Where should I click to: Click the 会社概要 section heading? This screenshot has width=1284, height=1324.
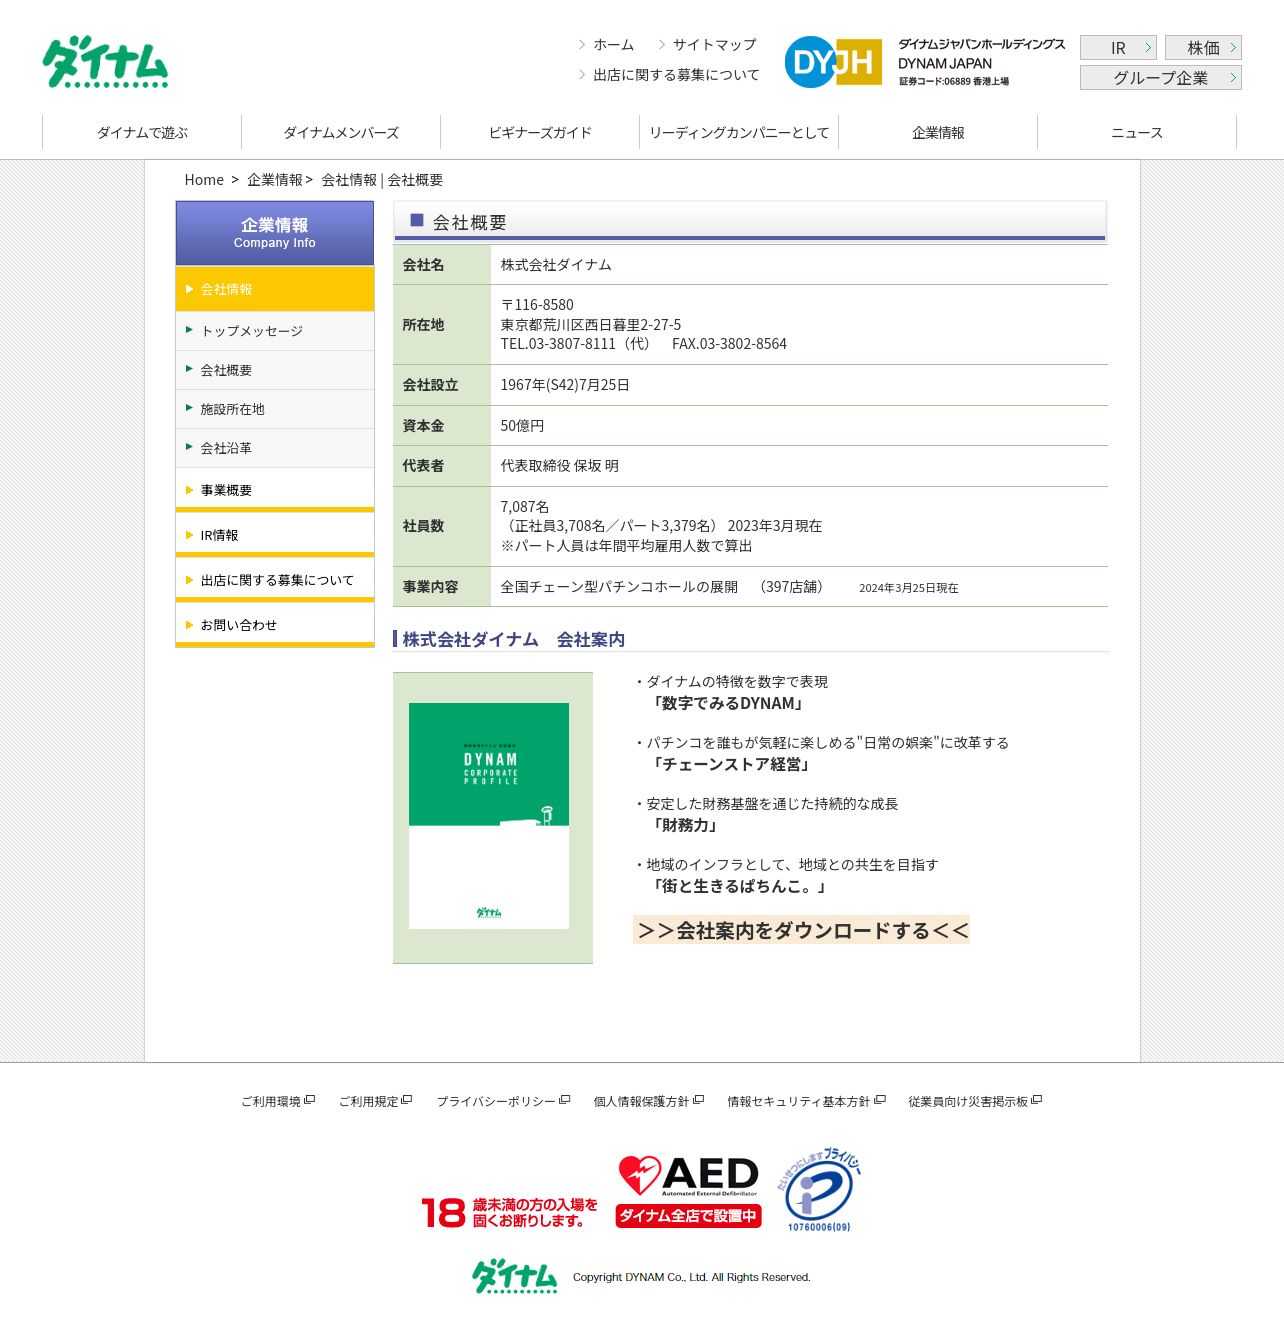click(x=470, y=223)
